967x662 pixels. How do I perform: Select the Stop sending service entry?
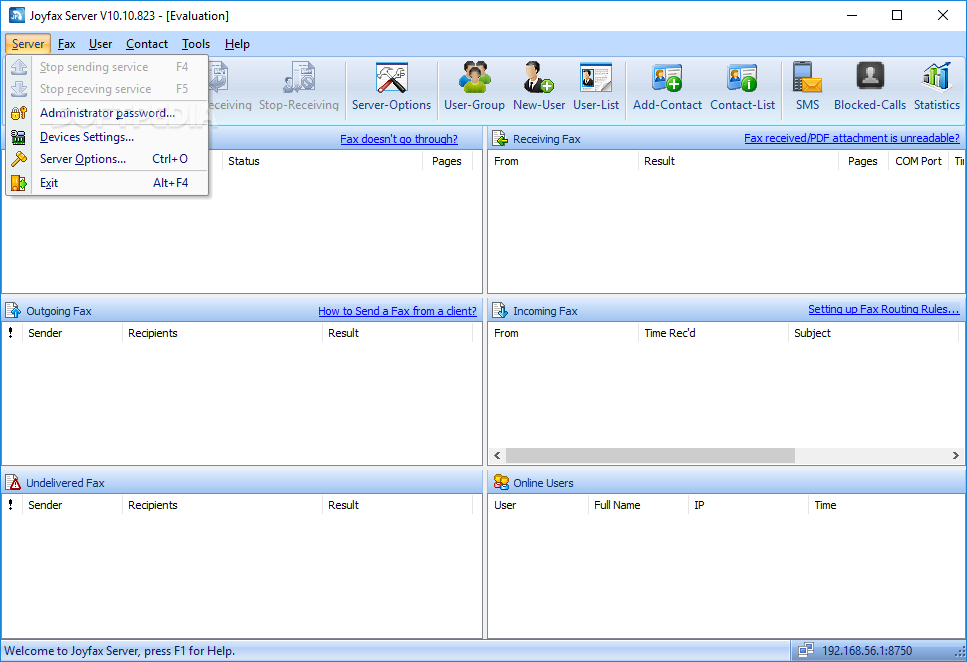pyautogui.click(x=107, y=67)
